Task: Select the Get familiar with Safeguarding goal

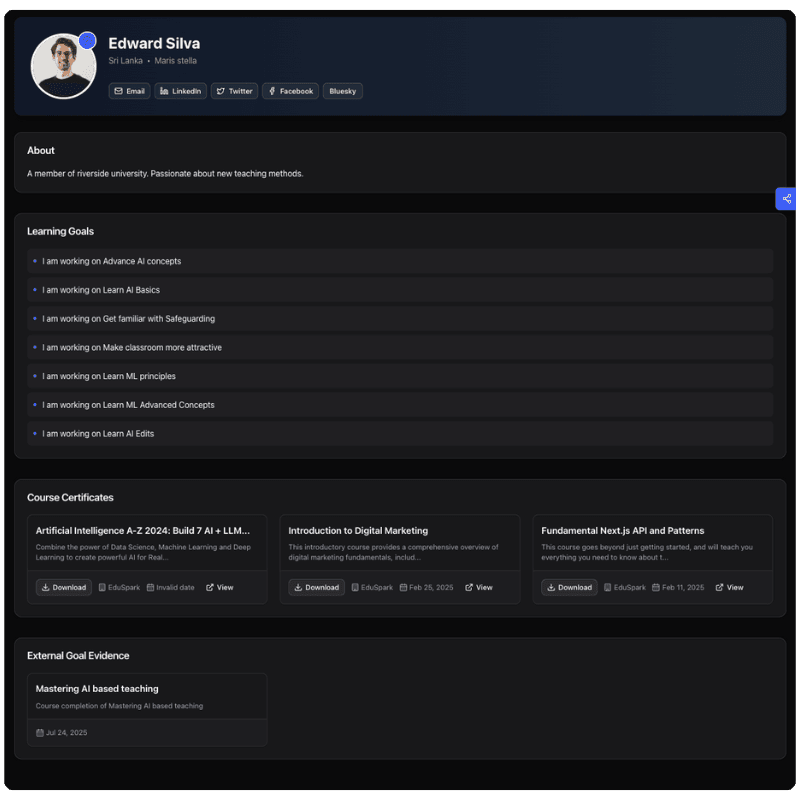Action: (128, 319)
